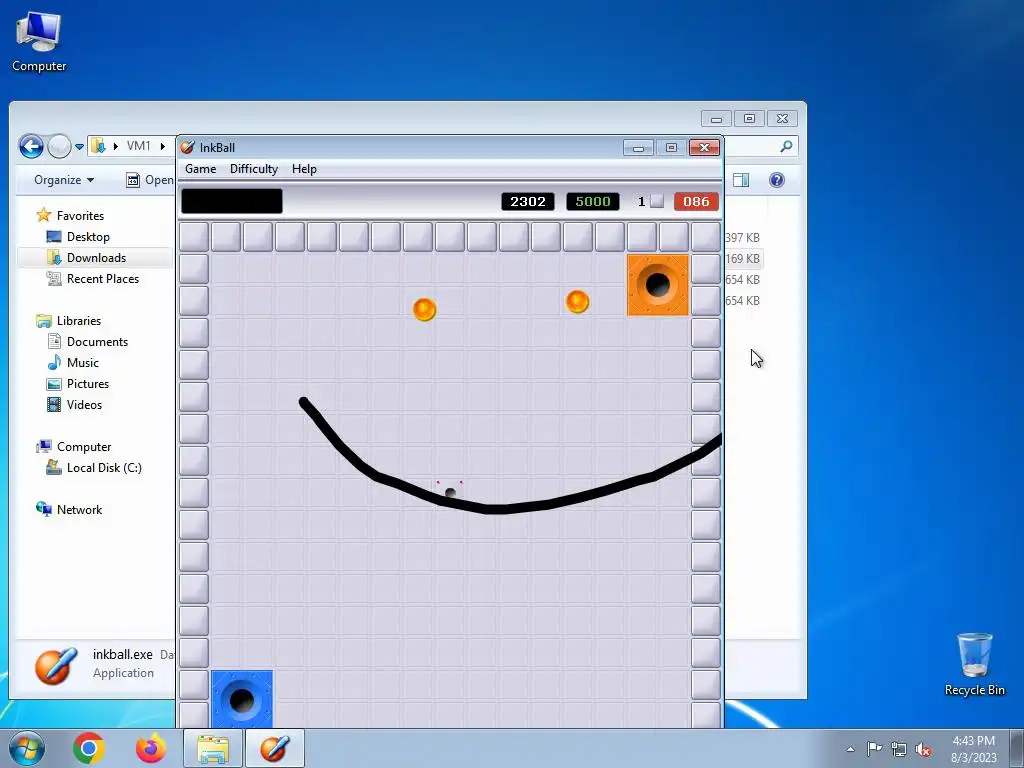This screenshot has height=768, width=1024.
Task: Open the Difficulty menu in InkBall
Action: [253, 169]
